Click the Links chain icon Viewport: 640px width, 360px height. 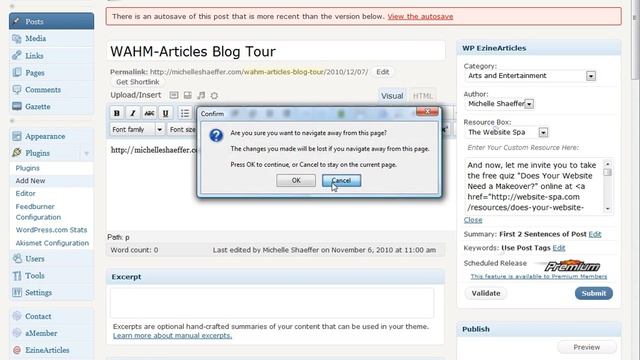(17, 56)
